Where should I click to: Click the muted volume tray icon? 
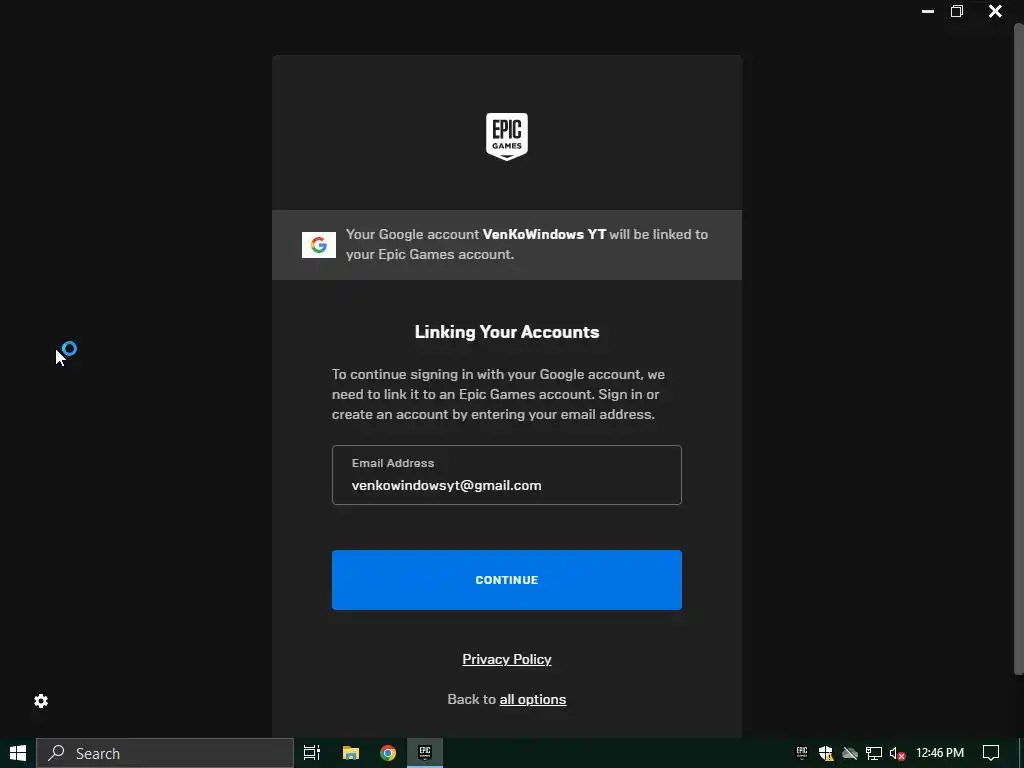pos(897,753)
